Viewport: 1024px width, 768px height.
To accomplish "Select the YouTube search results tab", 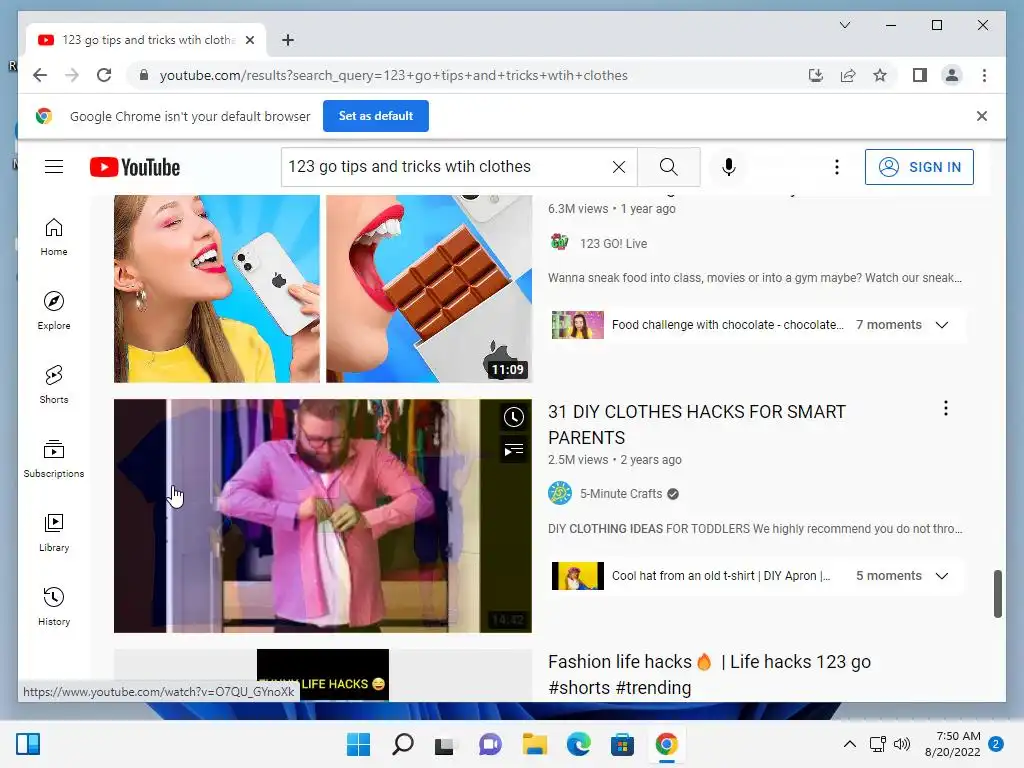I will tap(146, 40).
